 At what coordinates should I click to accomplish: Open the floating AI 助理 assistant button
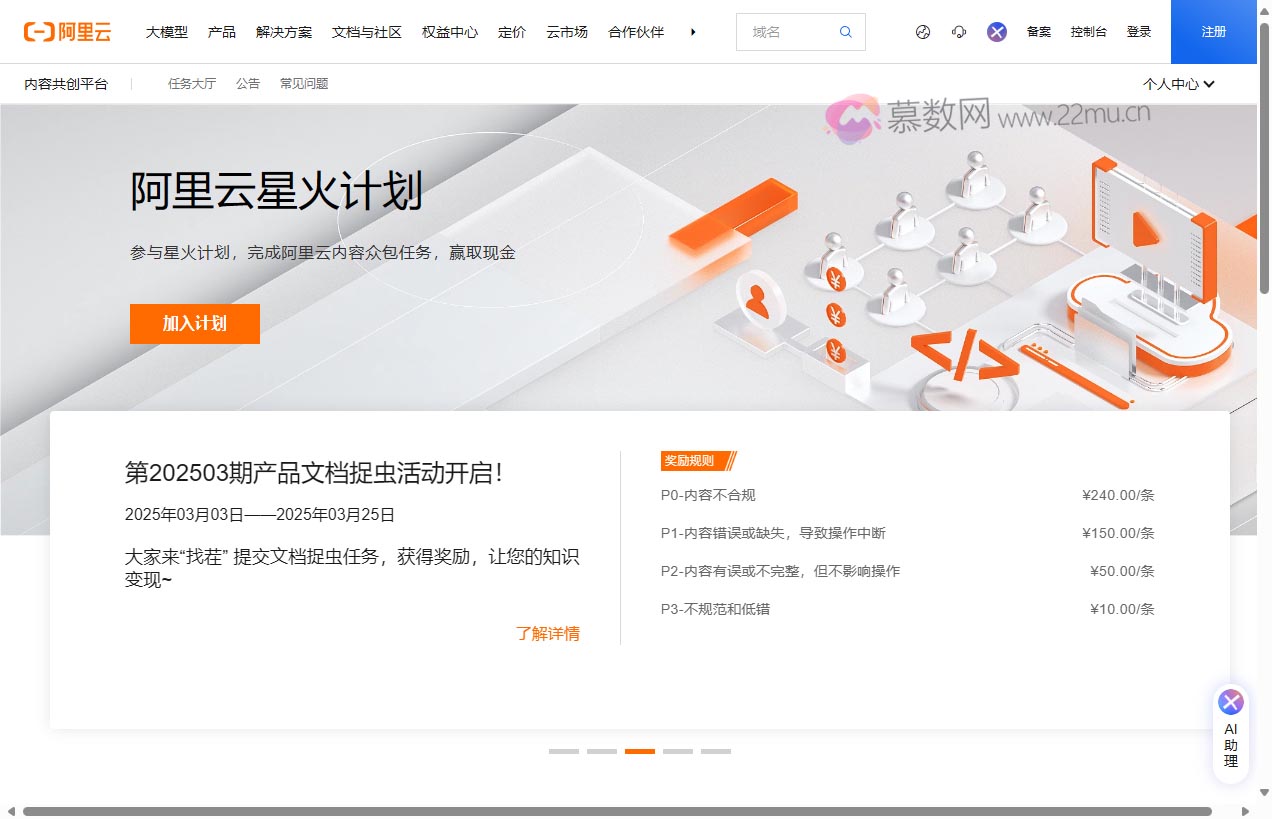click(1231, 733)
